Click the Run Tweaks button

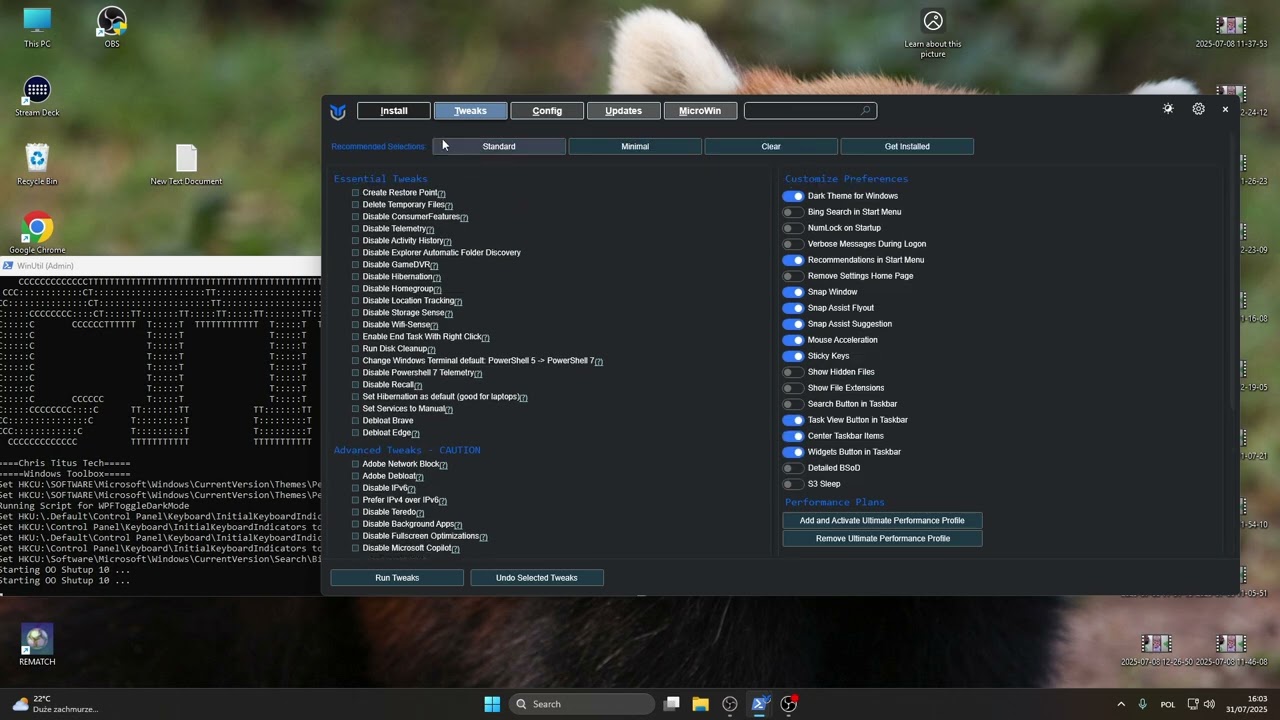397,578
